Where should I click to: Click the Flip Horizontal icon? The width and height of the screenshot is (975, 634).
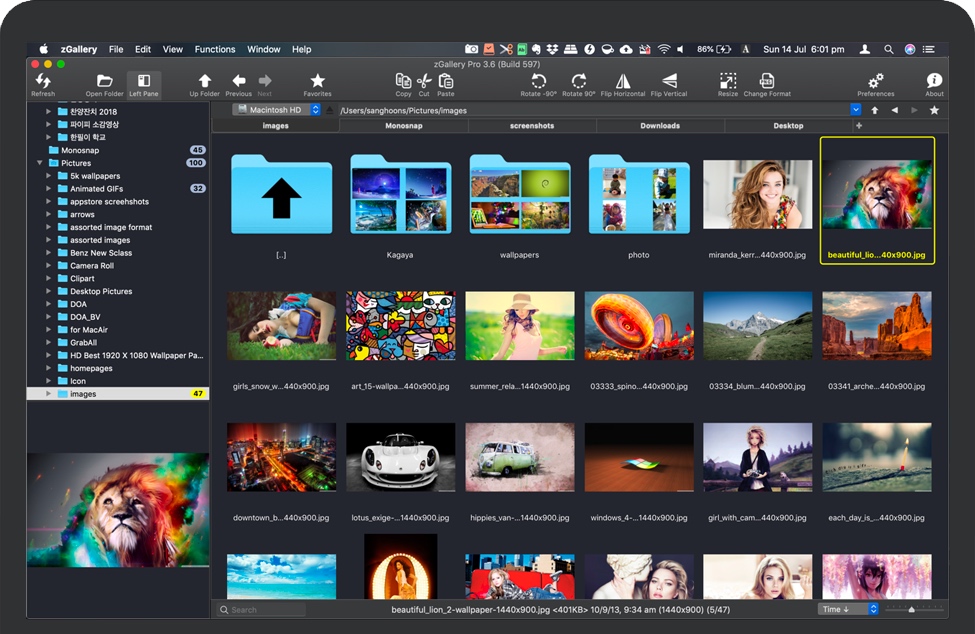(x=623, y=81)
